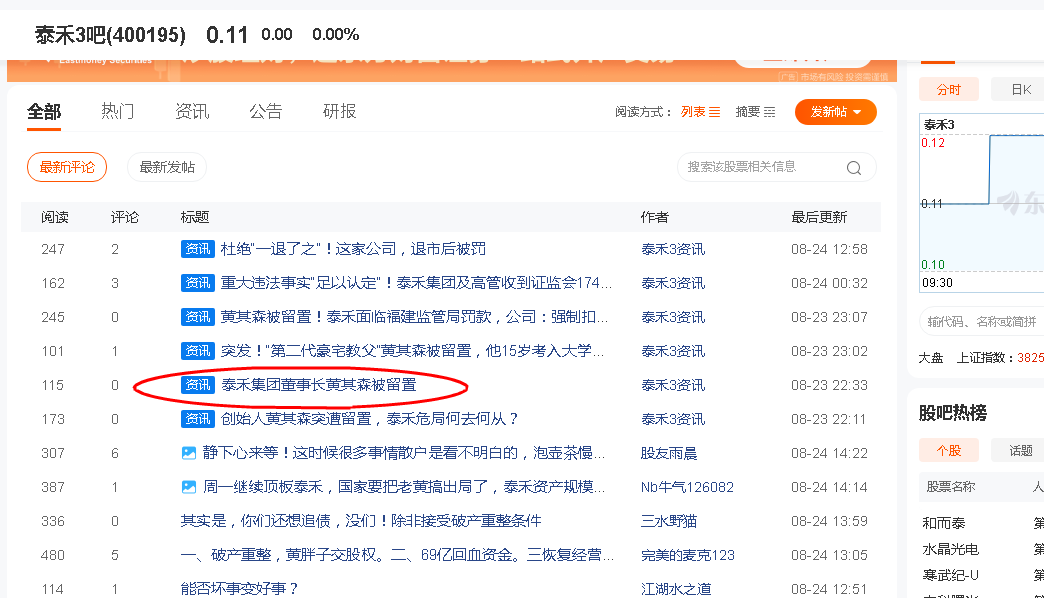Sort by 最新发帖
This screenshot has height=598, width=1044.
(x=166, y=167)
